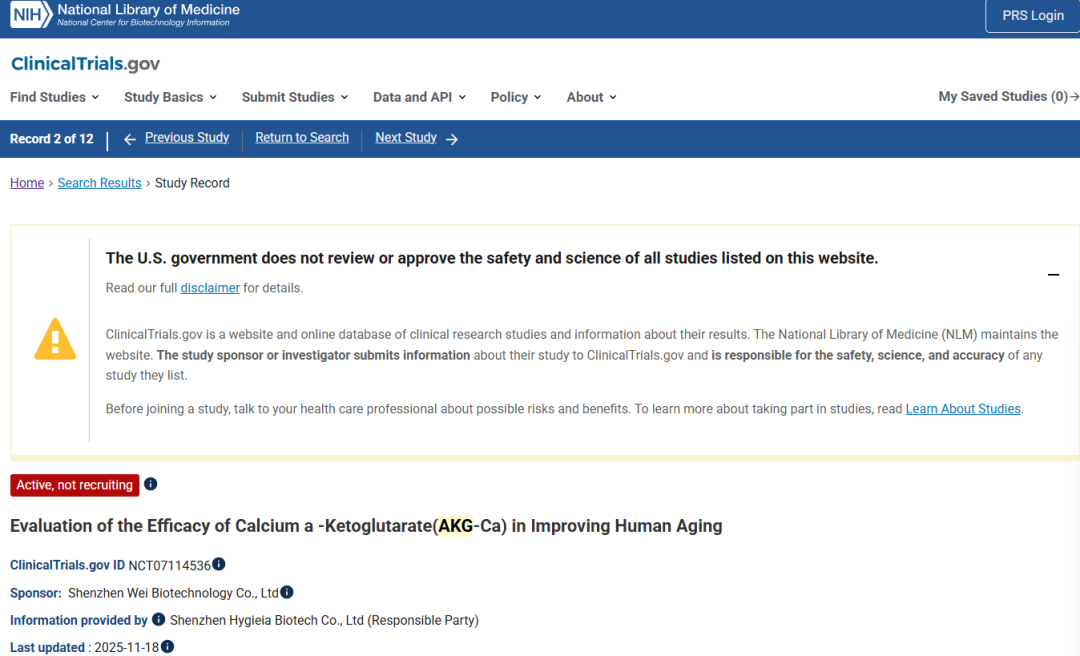Expand the Data and API menu
The height and width of the screenshot is (656, 1080).
click(x=419, y=97)
